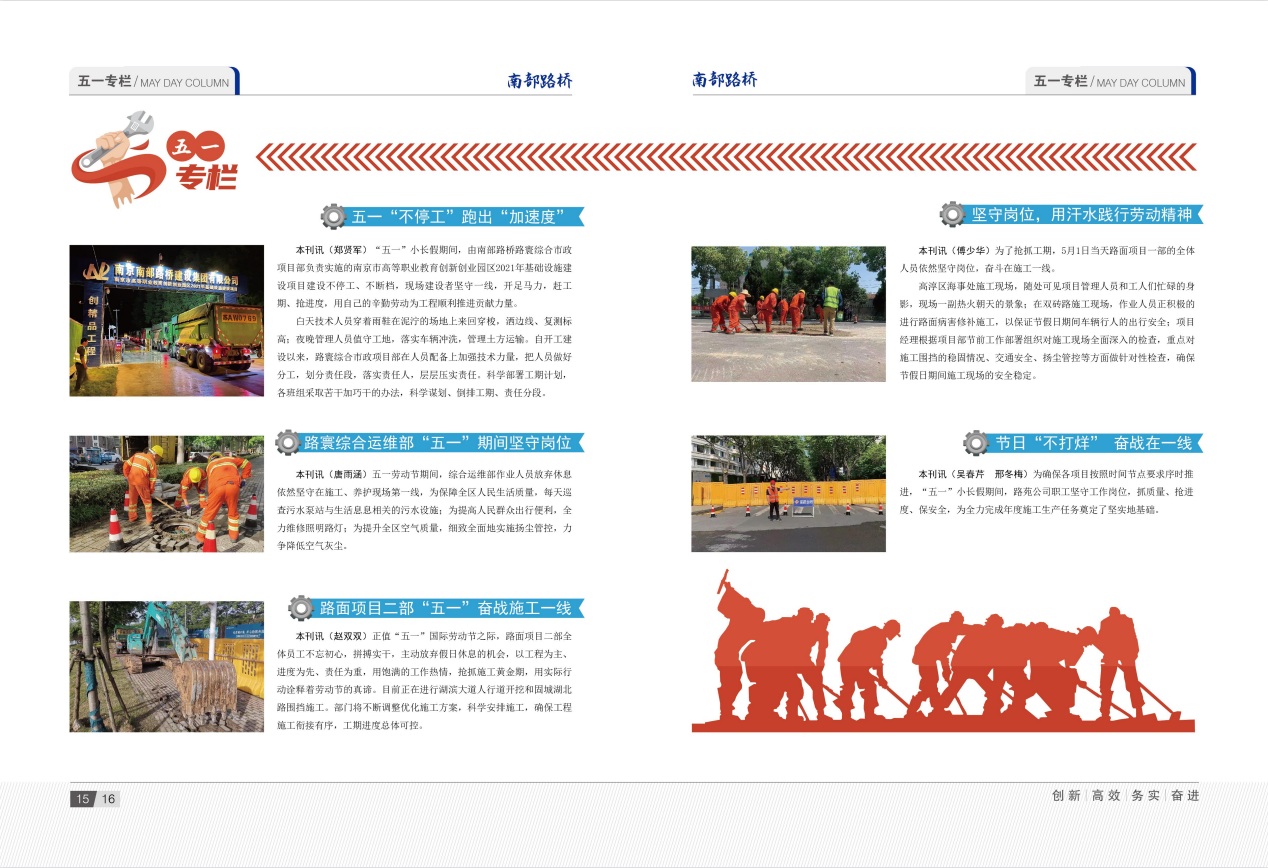Open the excavator digging photo
This screenshot has width=1268, height=868.
167,666
